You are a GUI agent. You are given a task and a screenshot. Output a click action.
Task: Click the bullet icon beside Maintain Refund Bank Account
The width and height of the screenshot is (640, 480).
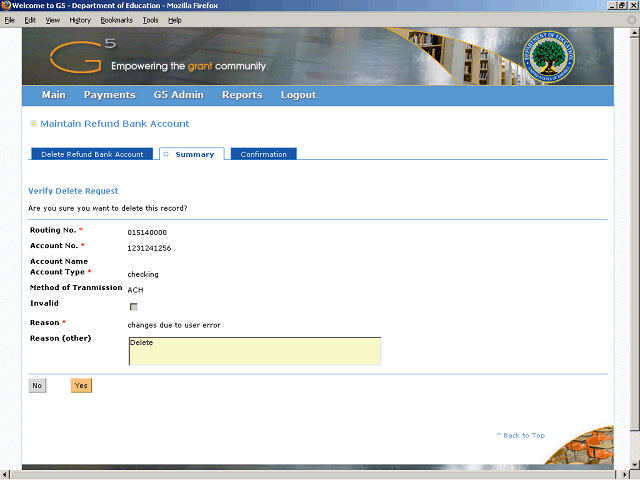33,123
